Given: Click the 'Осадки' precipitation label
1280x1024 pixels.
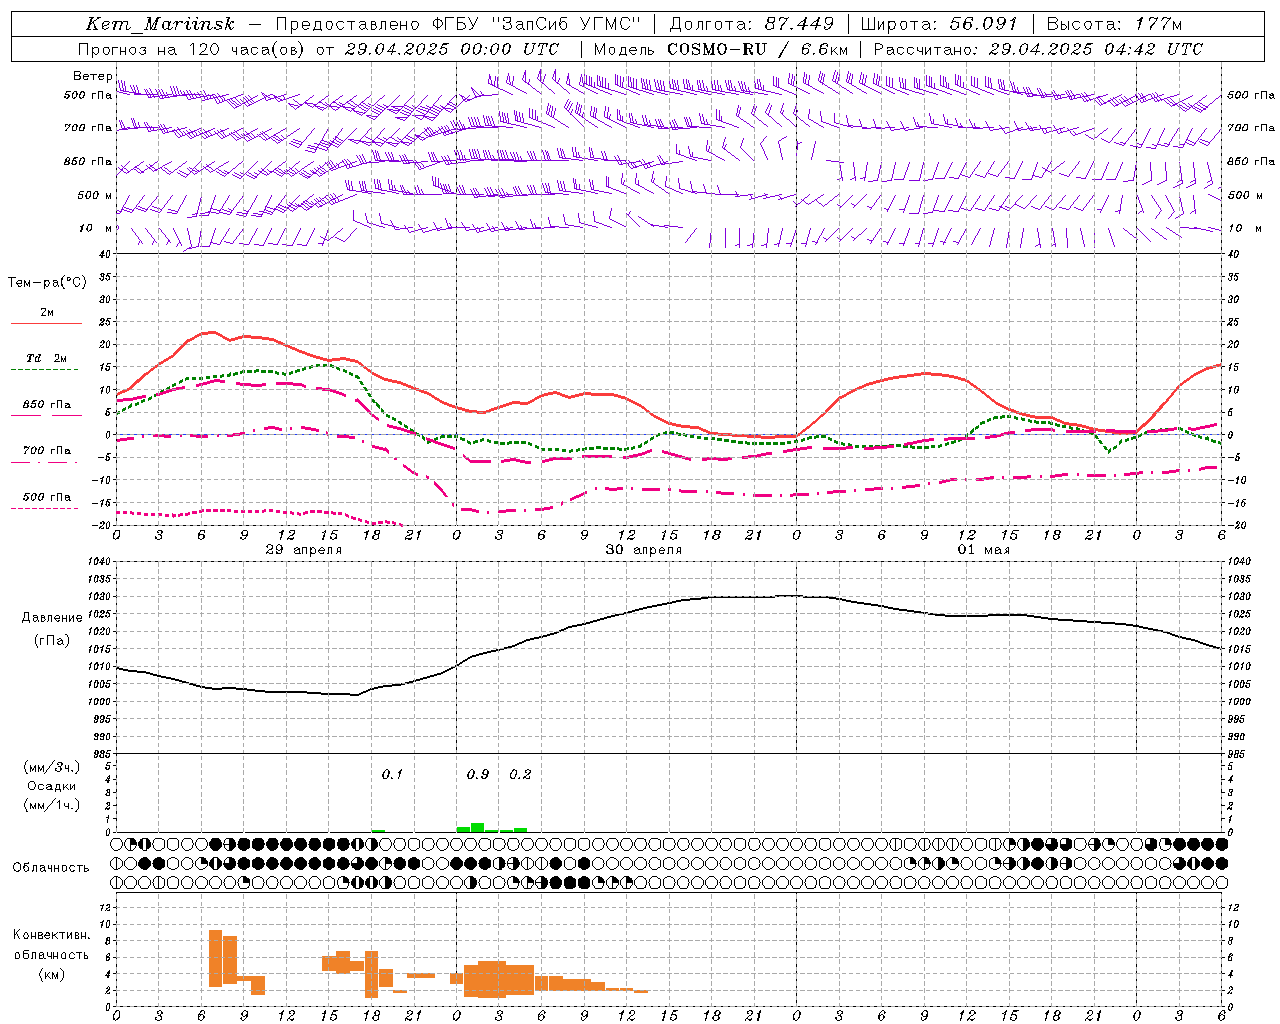Looking at the screenshot, I should coord(51,786).
